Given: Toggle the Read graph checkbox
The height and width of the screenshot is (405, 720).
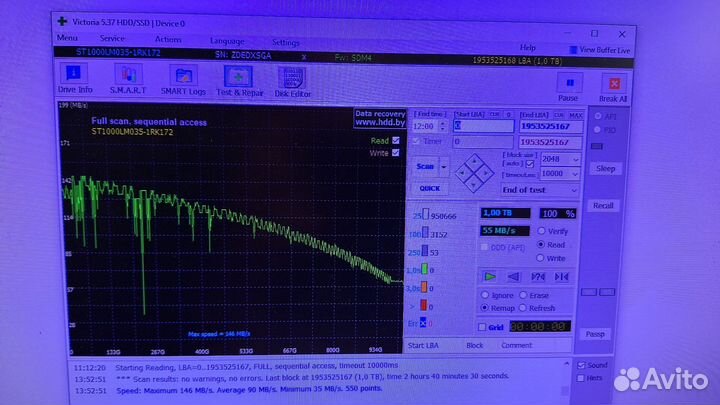Looking at the screenshot, I should [396, 141].
